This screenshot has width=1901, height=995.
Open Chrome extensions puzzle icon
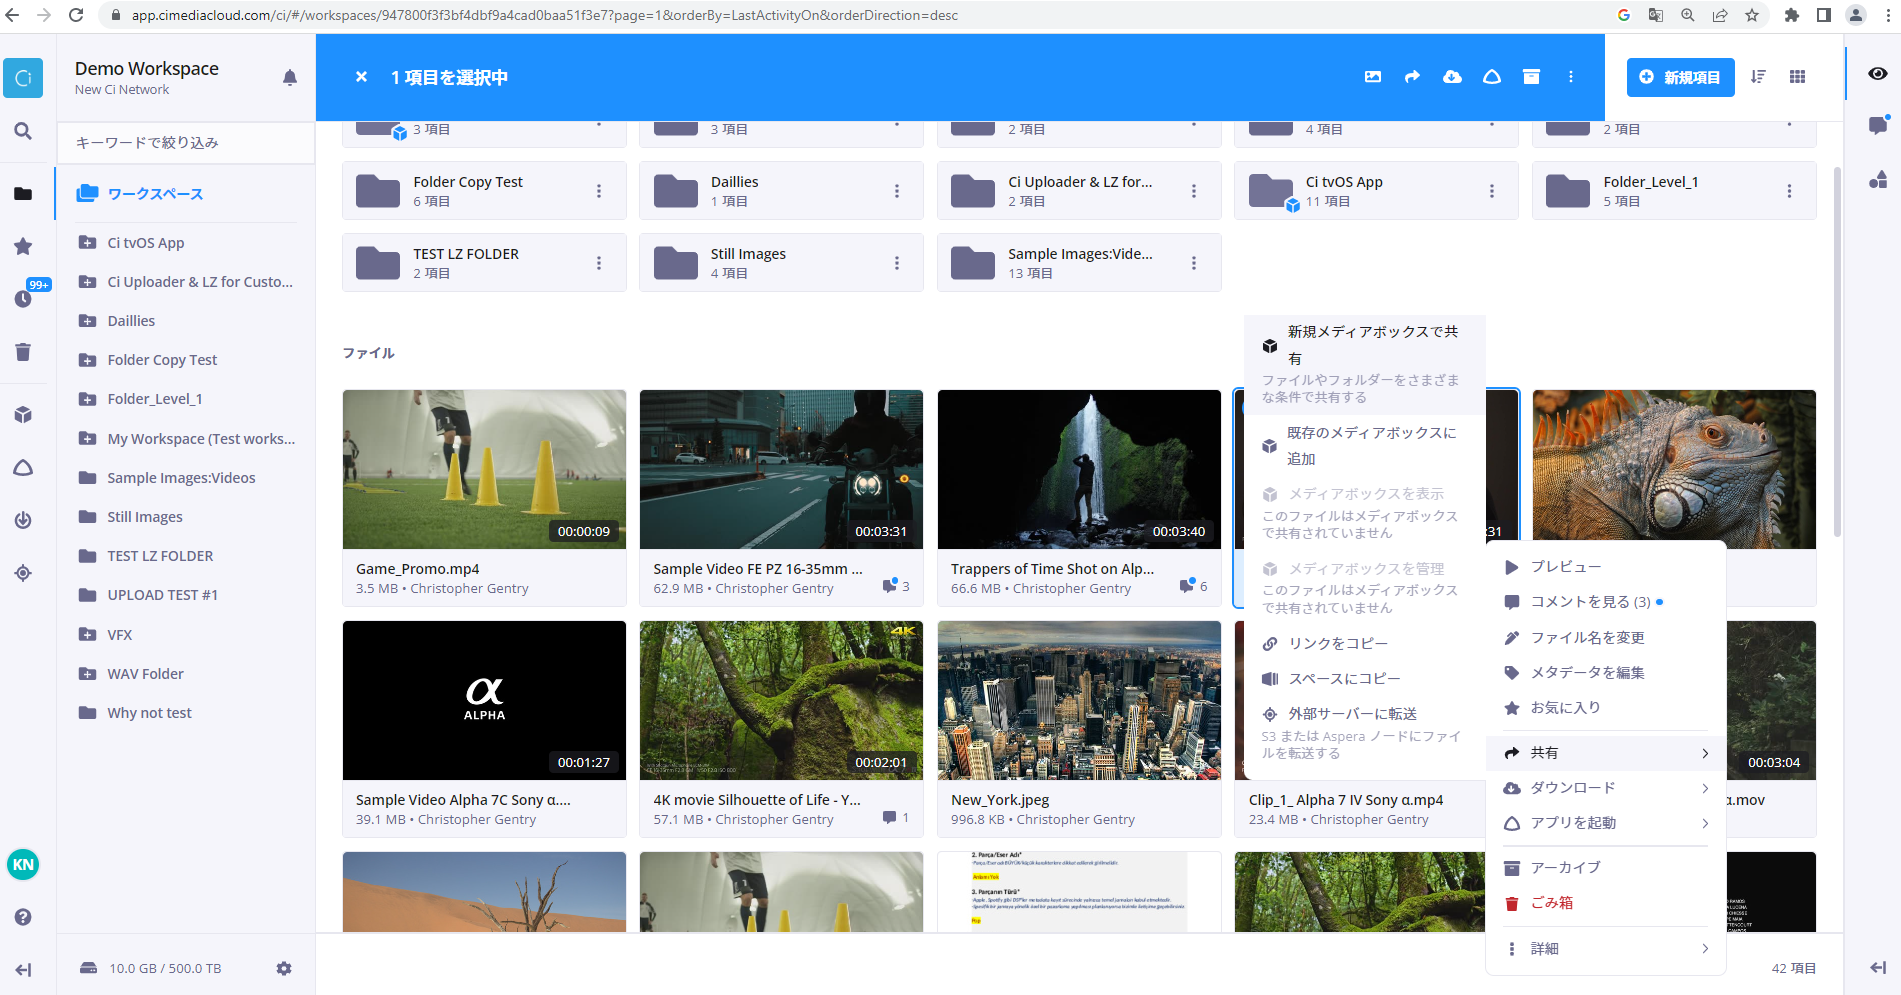pyautogui.click(x=1791, y=15)
